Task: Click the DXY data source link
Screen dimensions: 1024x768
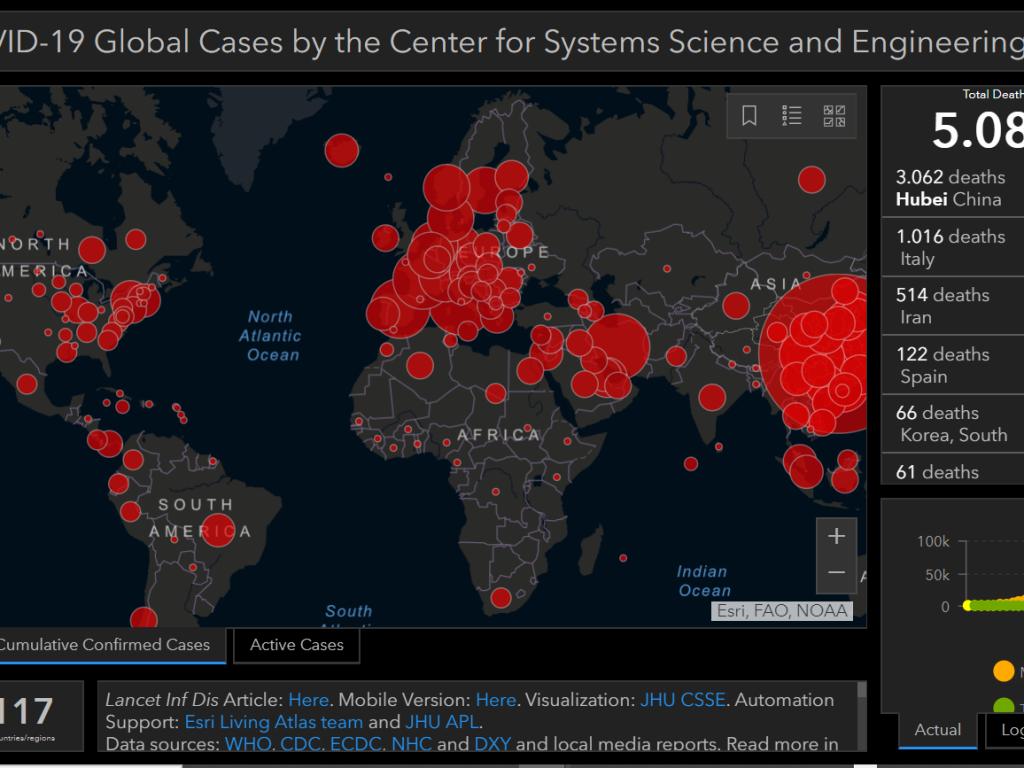Action: tap(492, 743)
